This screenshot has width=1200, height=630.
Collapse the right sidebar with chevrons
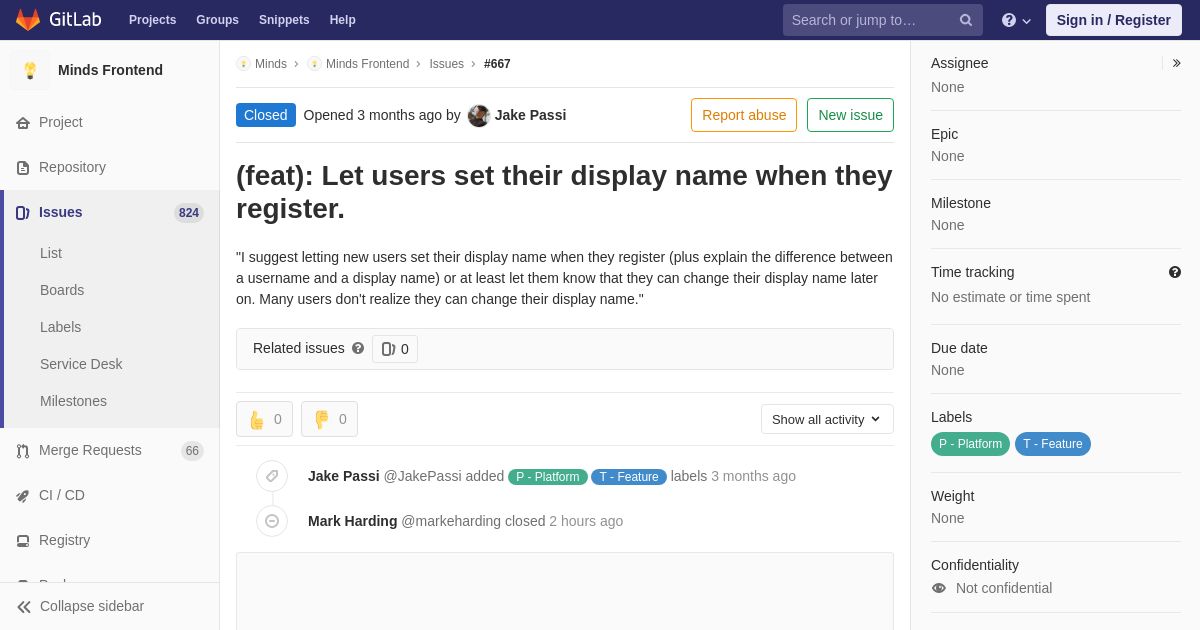click(x=1176, y=63)
